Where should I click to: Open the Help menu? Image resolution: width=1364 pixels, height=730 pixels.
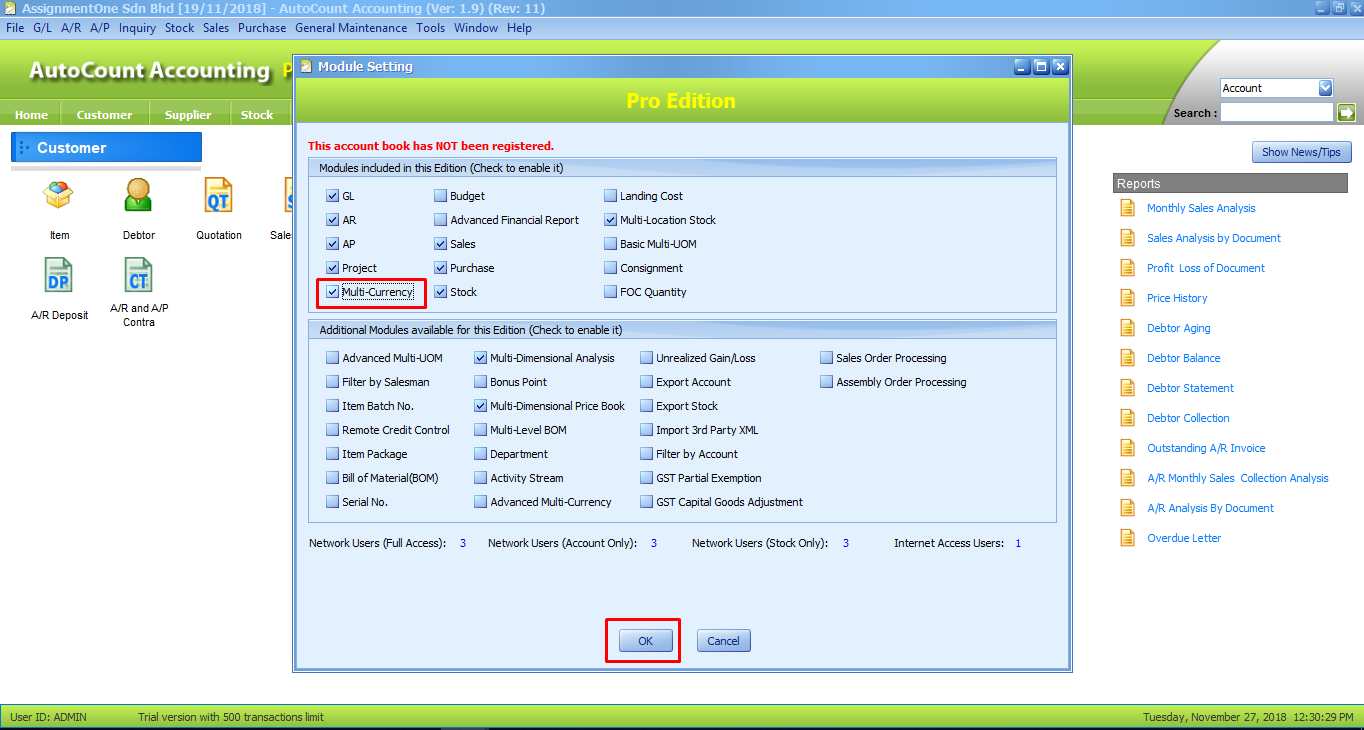coord(519,28)
